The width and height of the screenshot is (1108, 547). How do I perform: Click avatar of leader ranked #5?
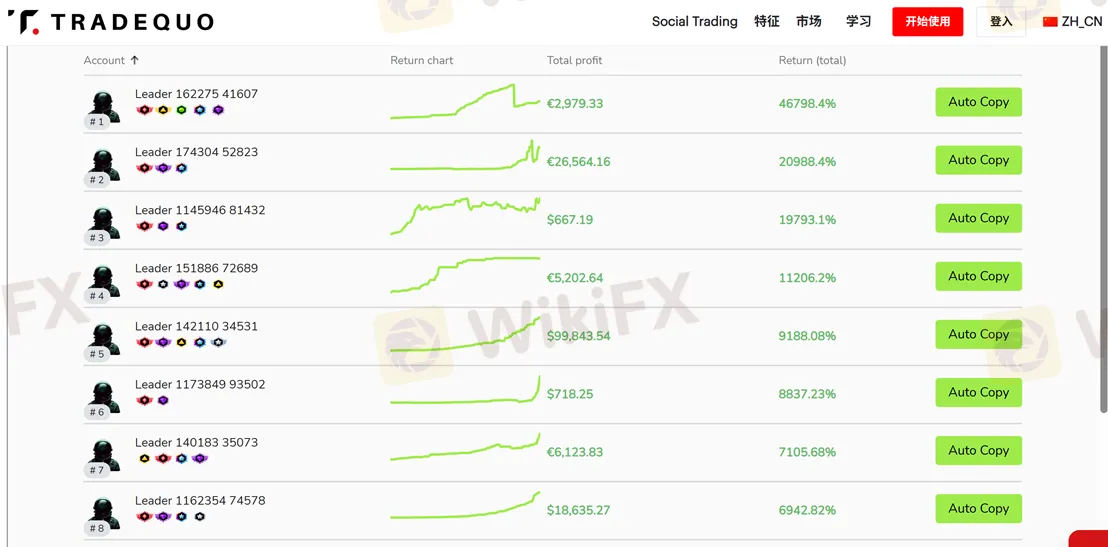click(102, 337)
